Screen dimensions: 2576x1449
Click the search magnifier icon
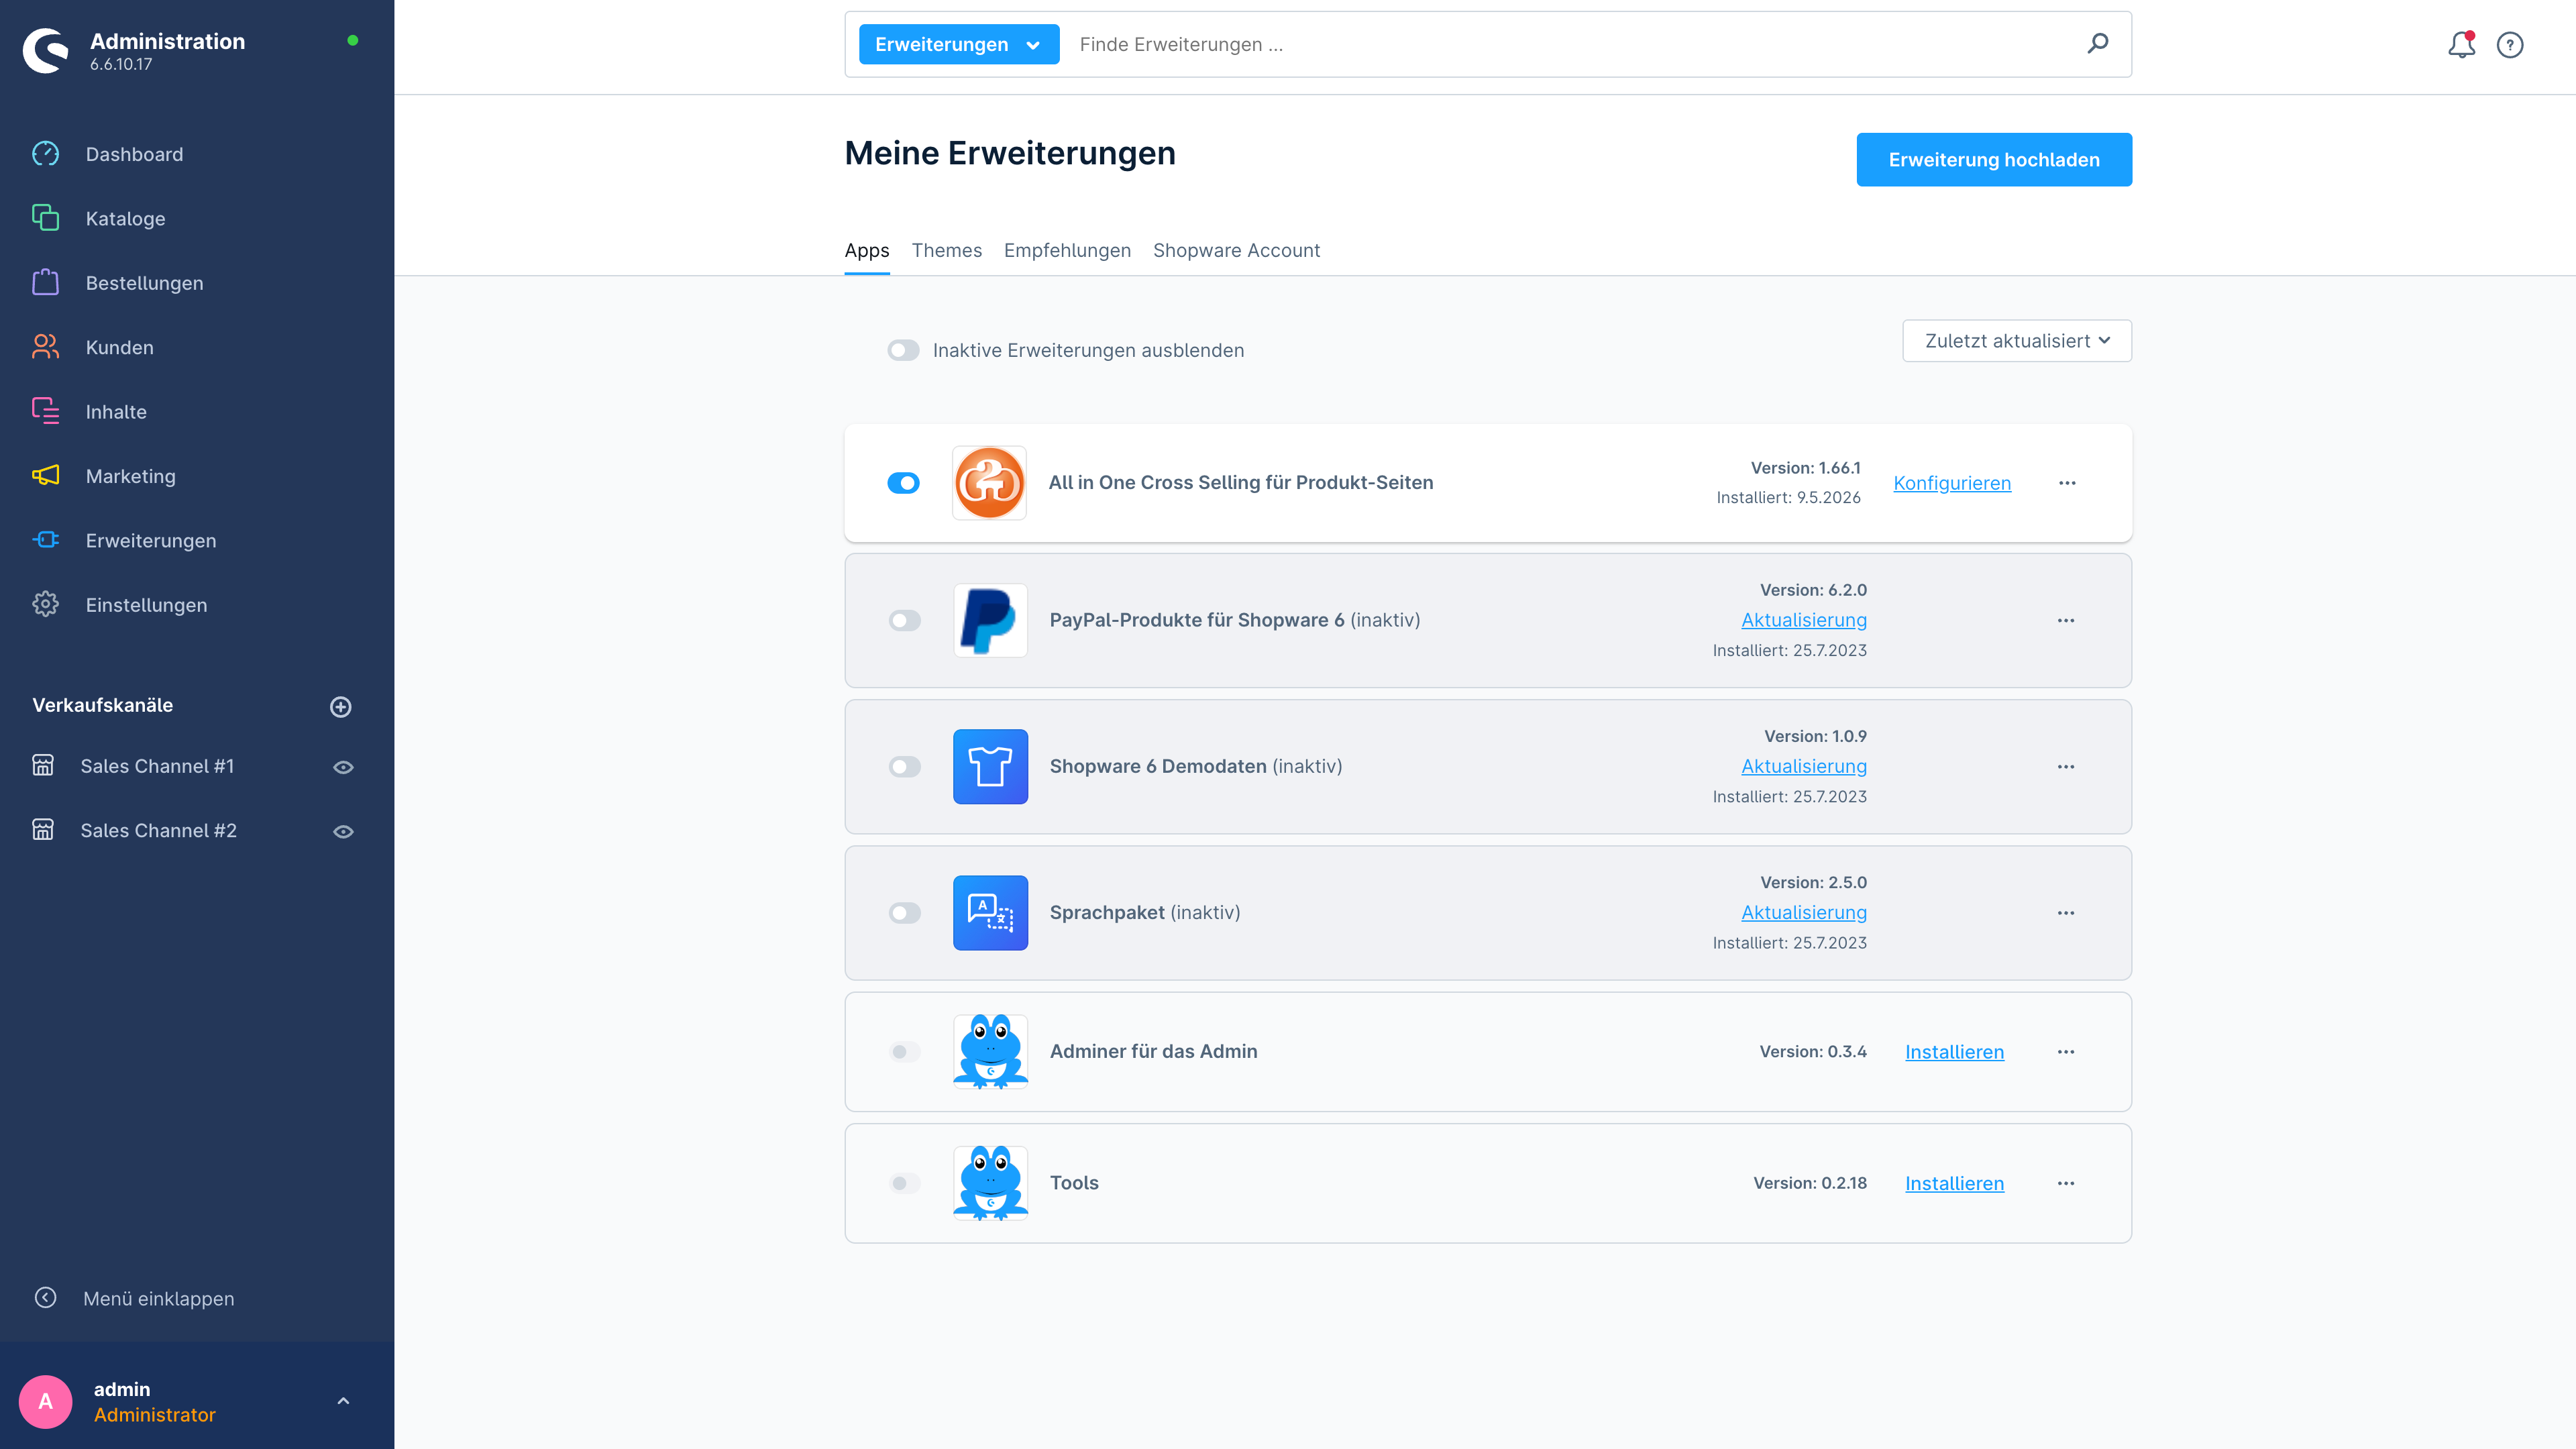[2098, 44]
